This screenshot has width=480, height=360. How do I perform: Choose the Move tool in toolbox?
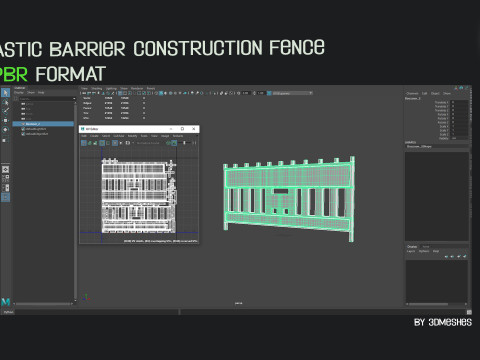tap(6, 120)
